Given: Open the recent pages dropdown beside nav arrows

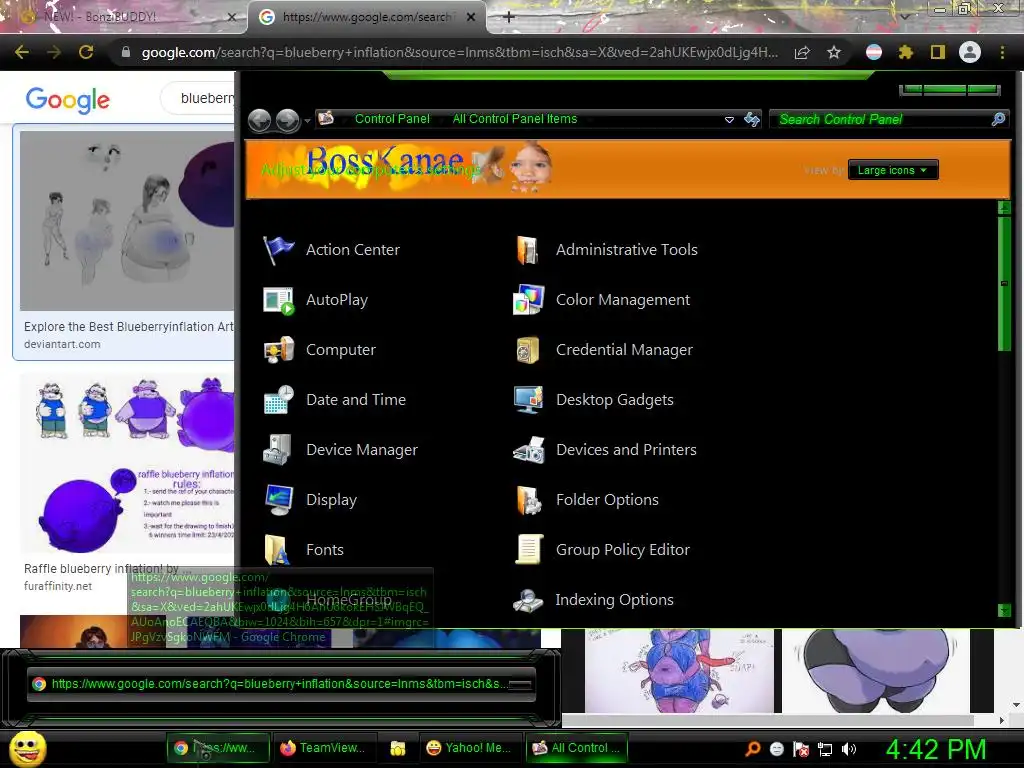Looking at the screenshot, I should pos(307,121).
